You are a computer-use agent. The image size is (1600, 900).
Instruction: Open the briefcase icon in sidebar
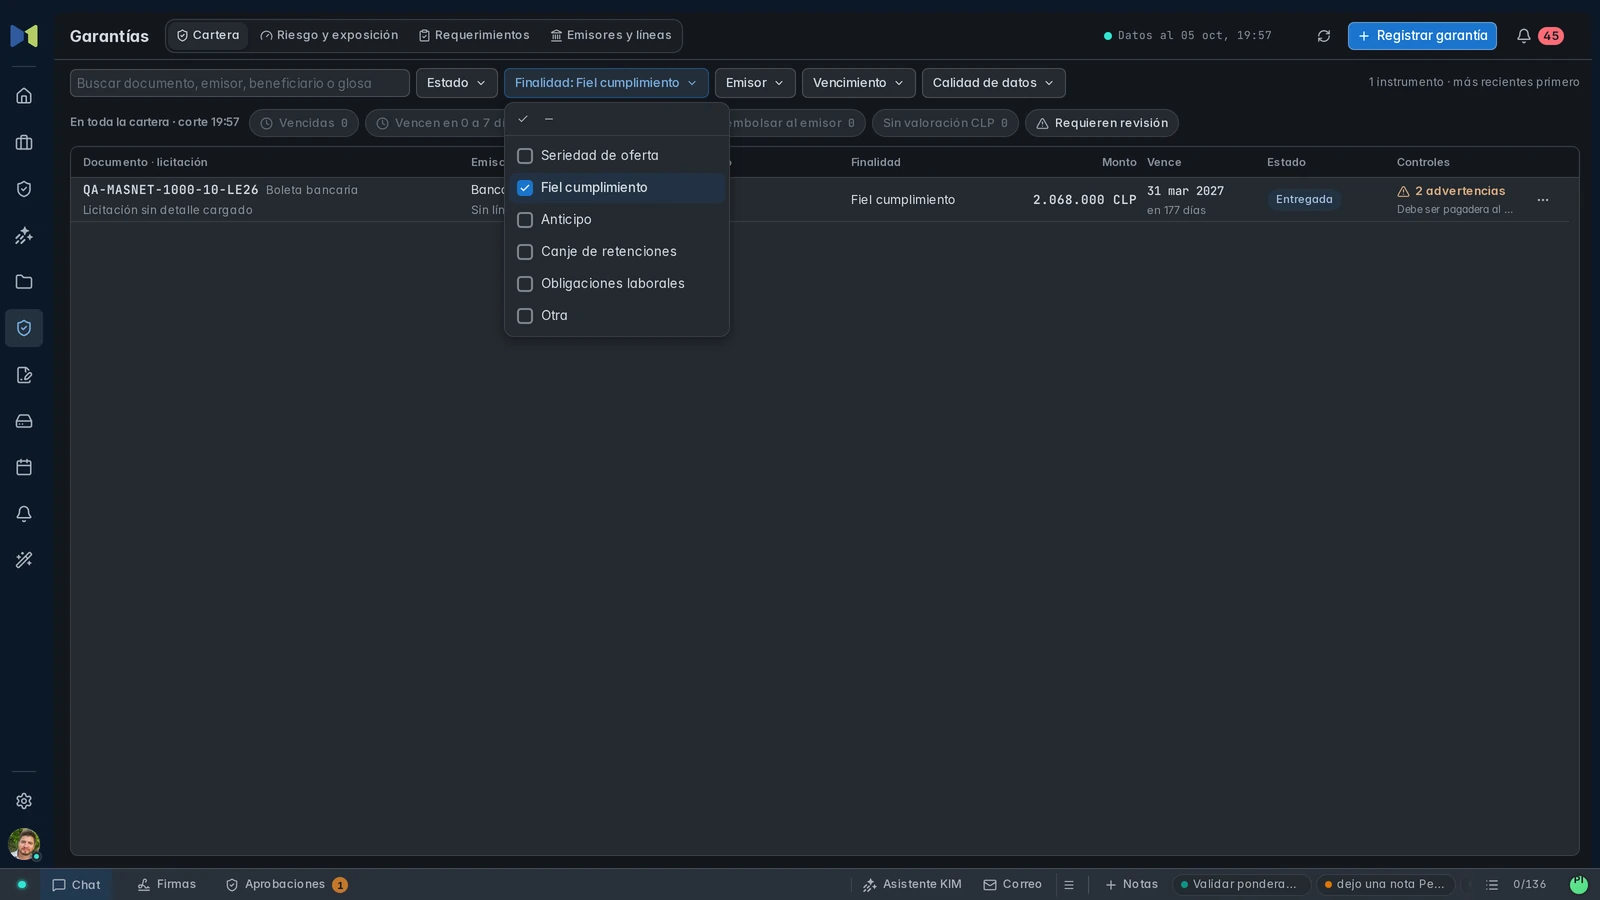(x=24, y=143)
